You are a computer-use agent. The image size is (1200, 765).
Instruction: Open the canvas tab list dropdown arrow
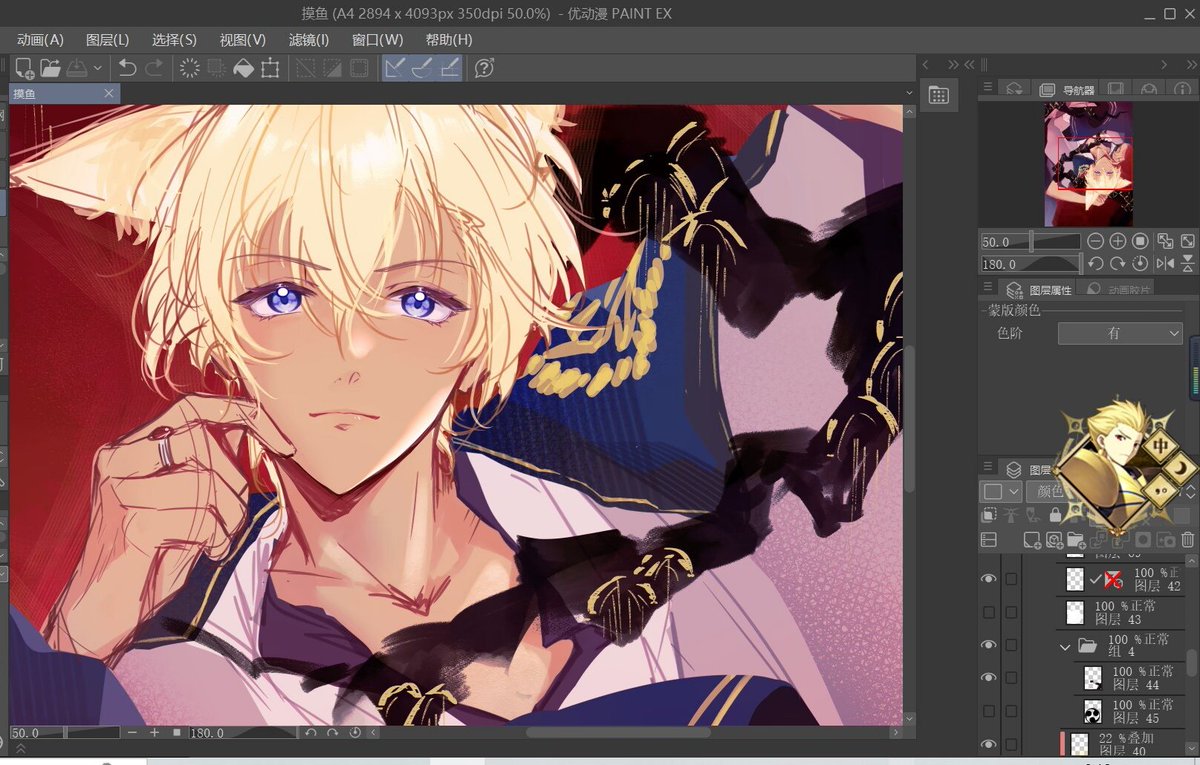(909, 93)
